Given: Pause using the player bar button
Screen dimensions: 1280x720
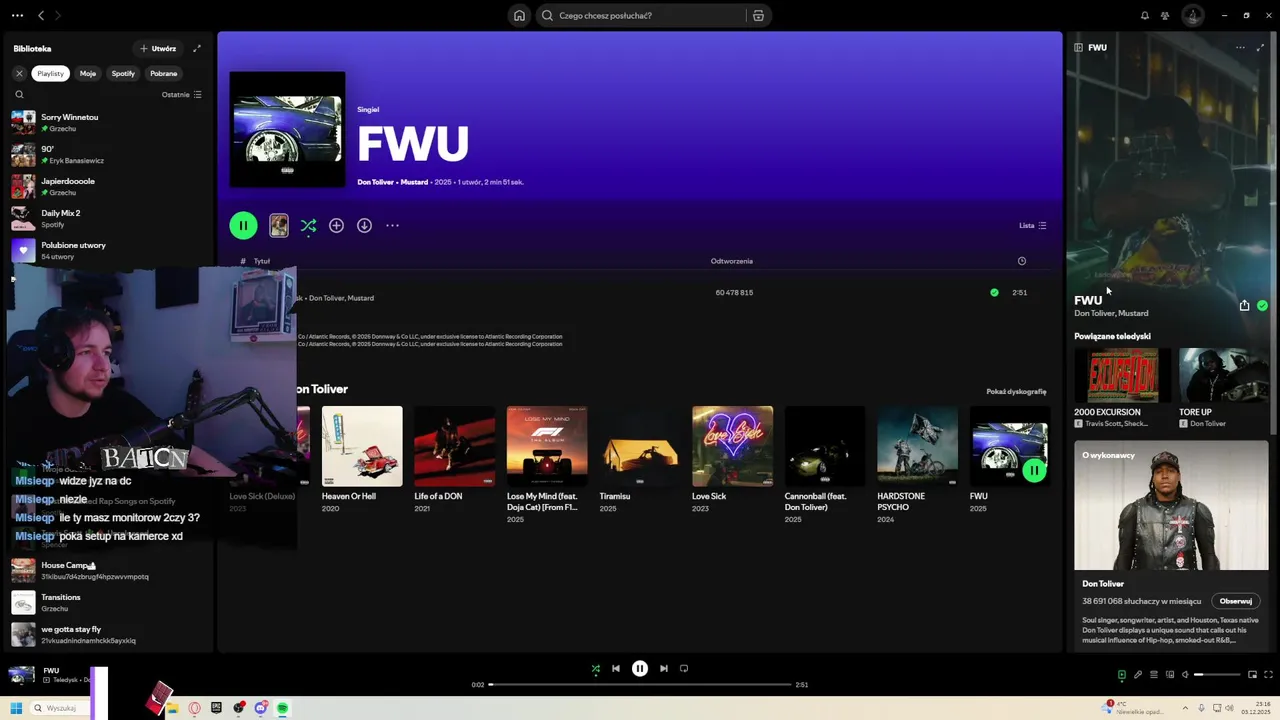Looking at the screenshot, I should pos(640,668).
